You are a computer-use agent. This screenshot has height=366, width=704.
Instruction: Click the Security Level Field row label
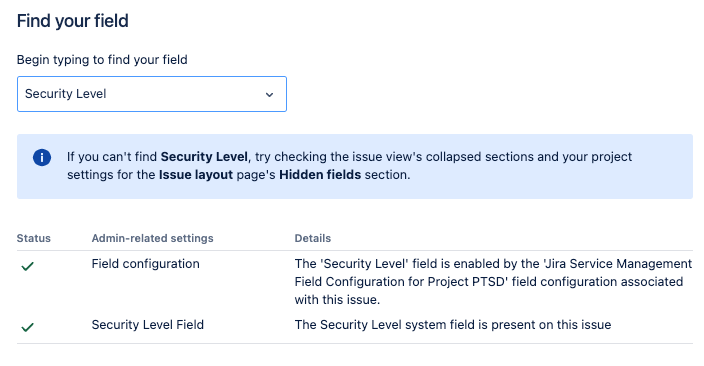point(148,325)
